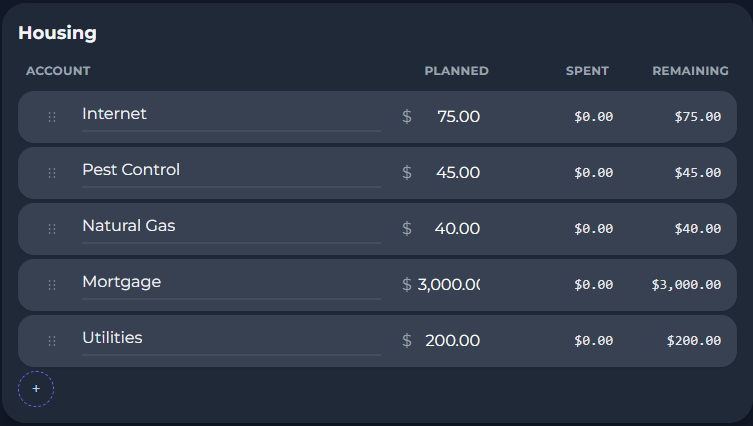The width and height of the screenshot is (753, 426).
Task: Click the Internet planned amount 75.00
Action: click(457, 117)
